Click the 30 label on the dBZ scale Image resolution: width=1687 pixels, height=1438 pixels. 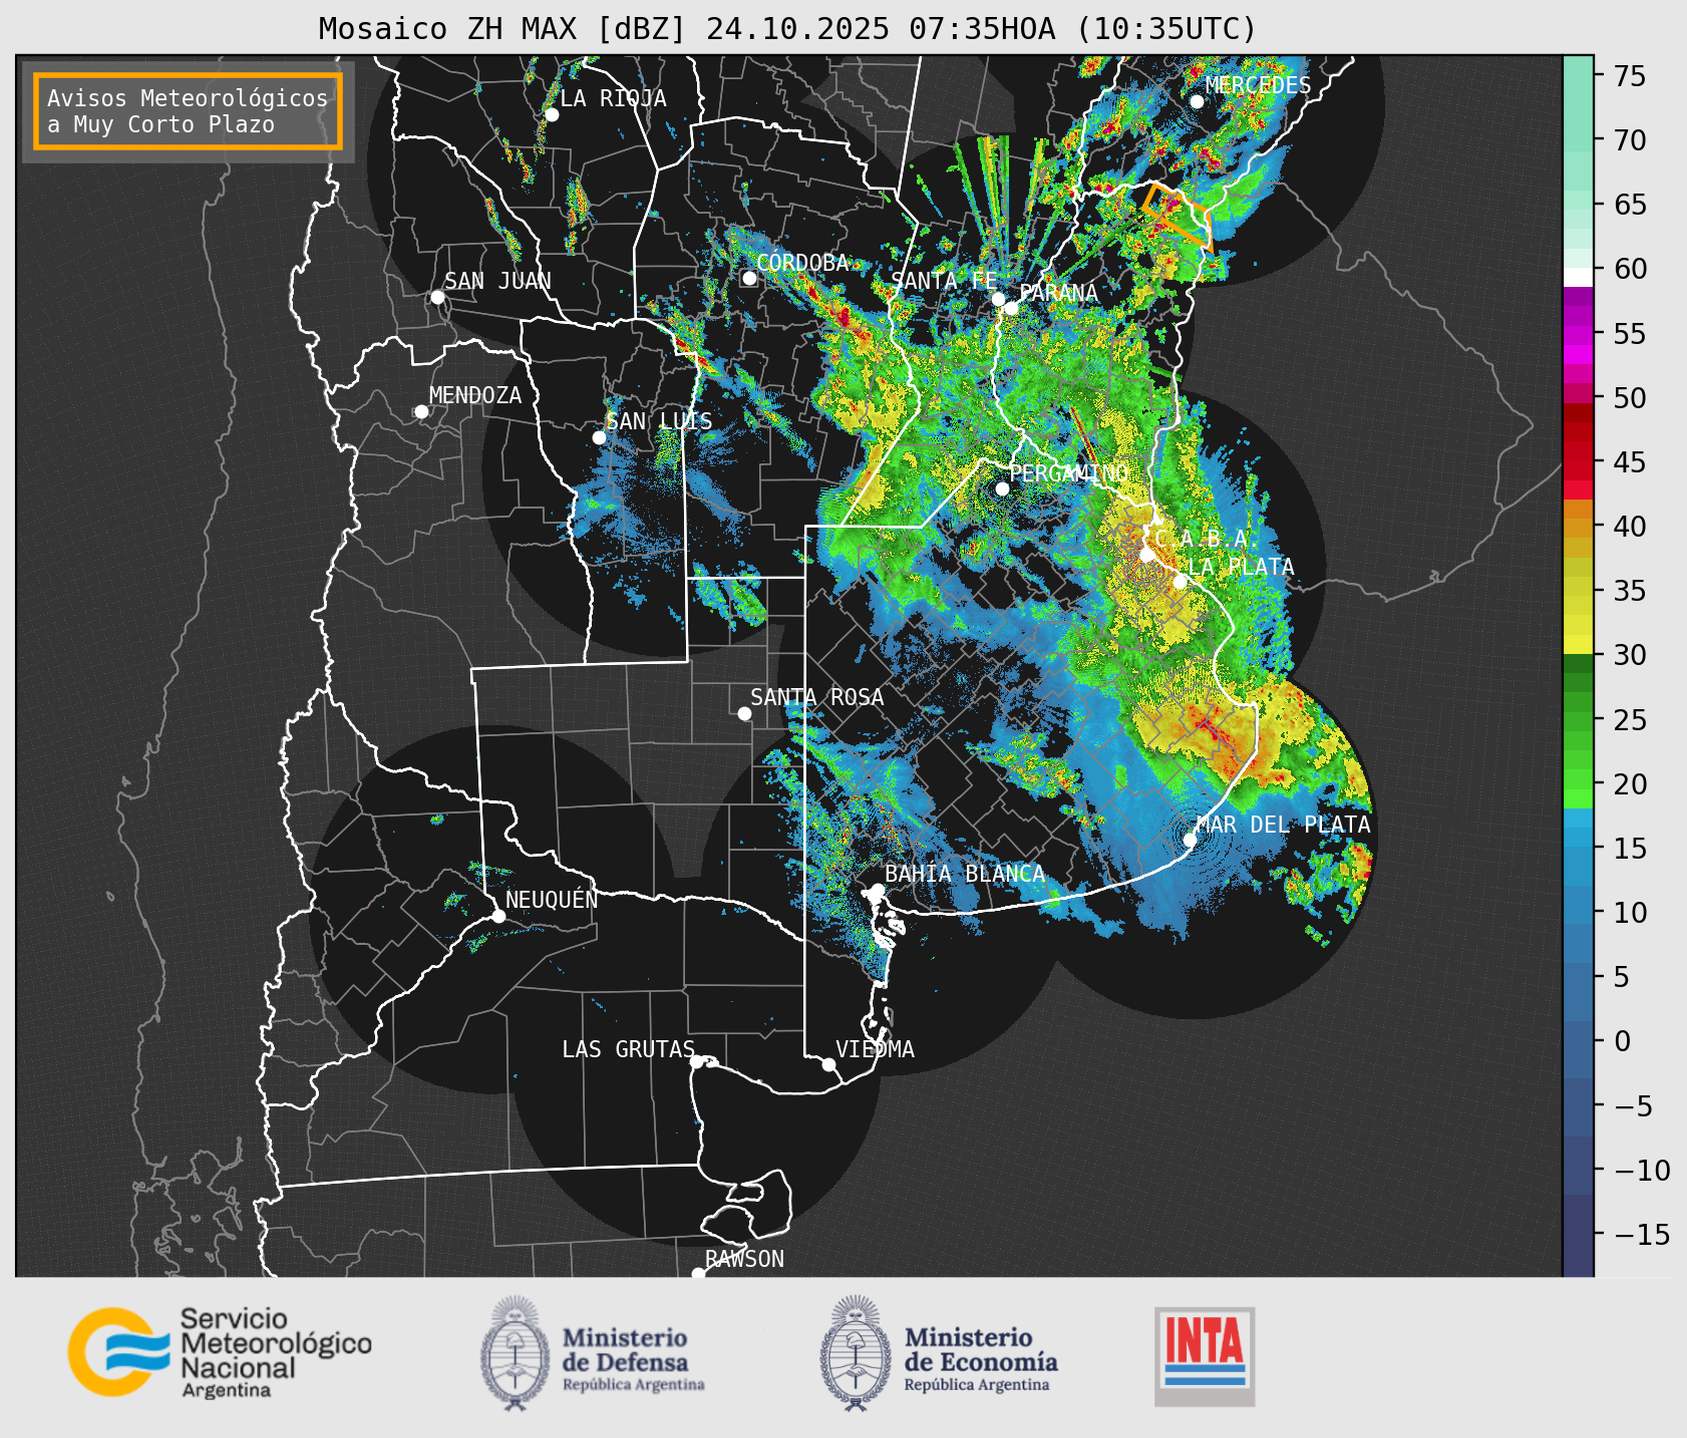click(x=1630, y=655)
